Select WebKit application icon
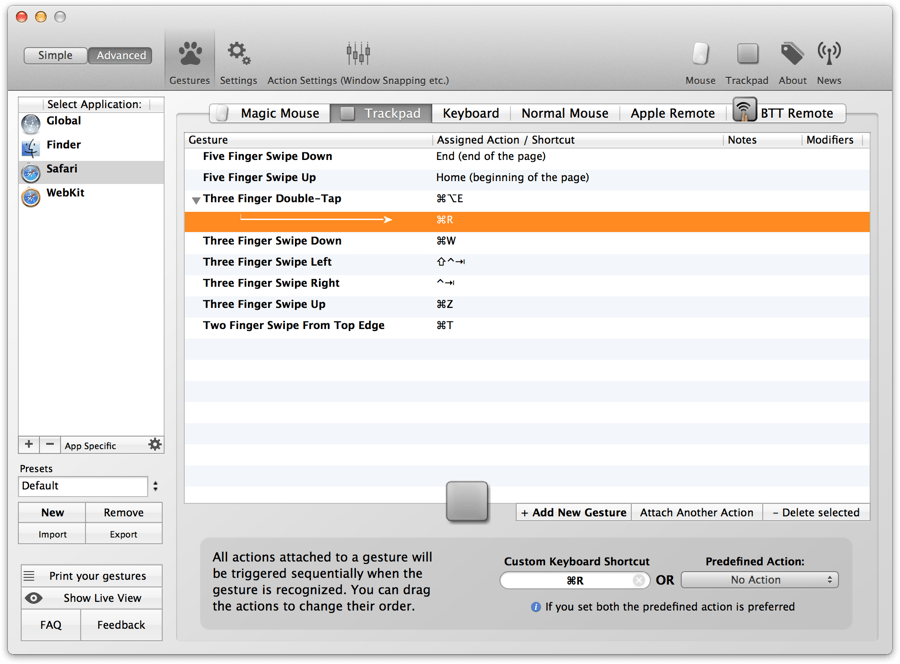900x664 pixels. pyautogui.click(x=31, y=196)
